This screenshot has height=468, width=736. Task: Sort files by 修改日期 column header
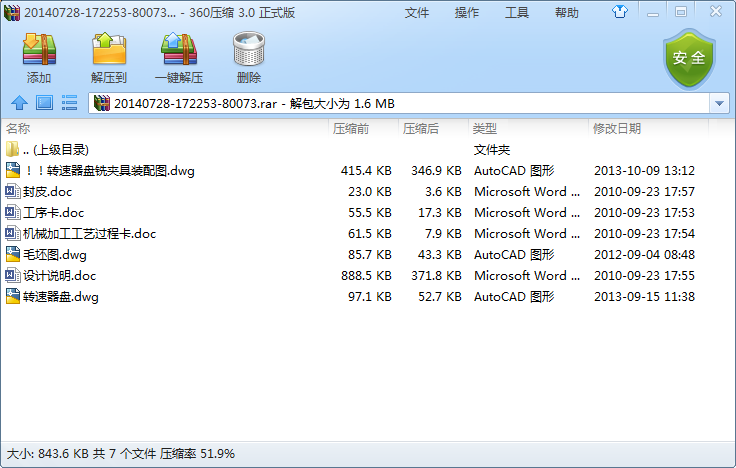(617, 129)
